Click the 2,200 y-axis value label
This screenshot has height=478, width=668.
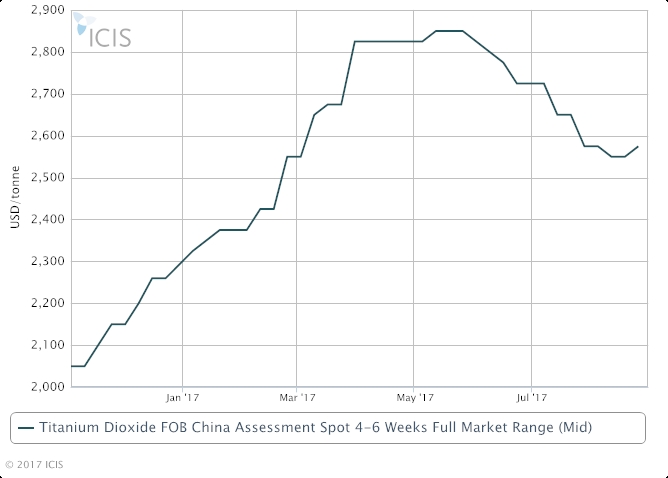[49, 303]
